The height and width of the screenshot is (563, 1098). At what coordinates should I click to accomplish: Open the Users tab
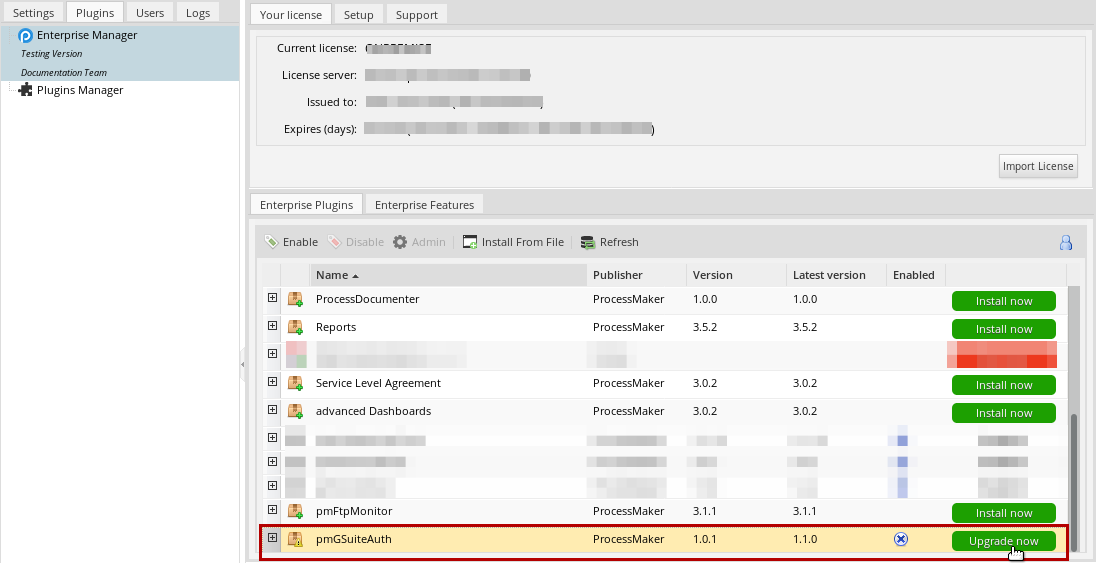[150, 13]
